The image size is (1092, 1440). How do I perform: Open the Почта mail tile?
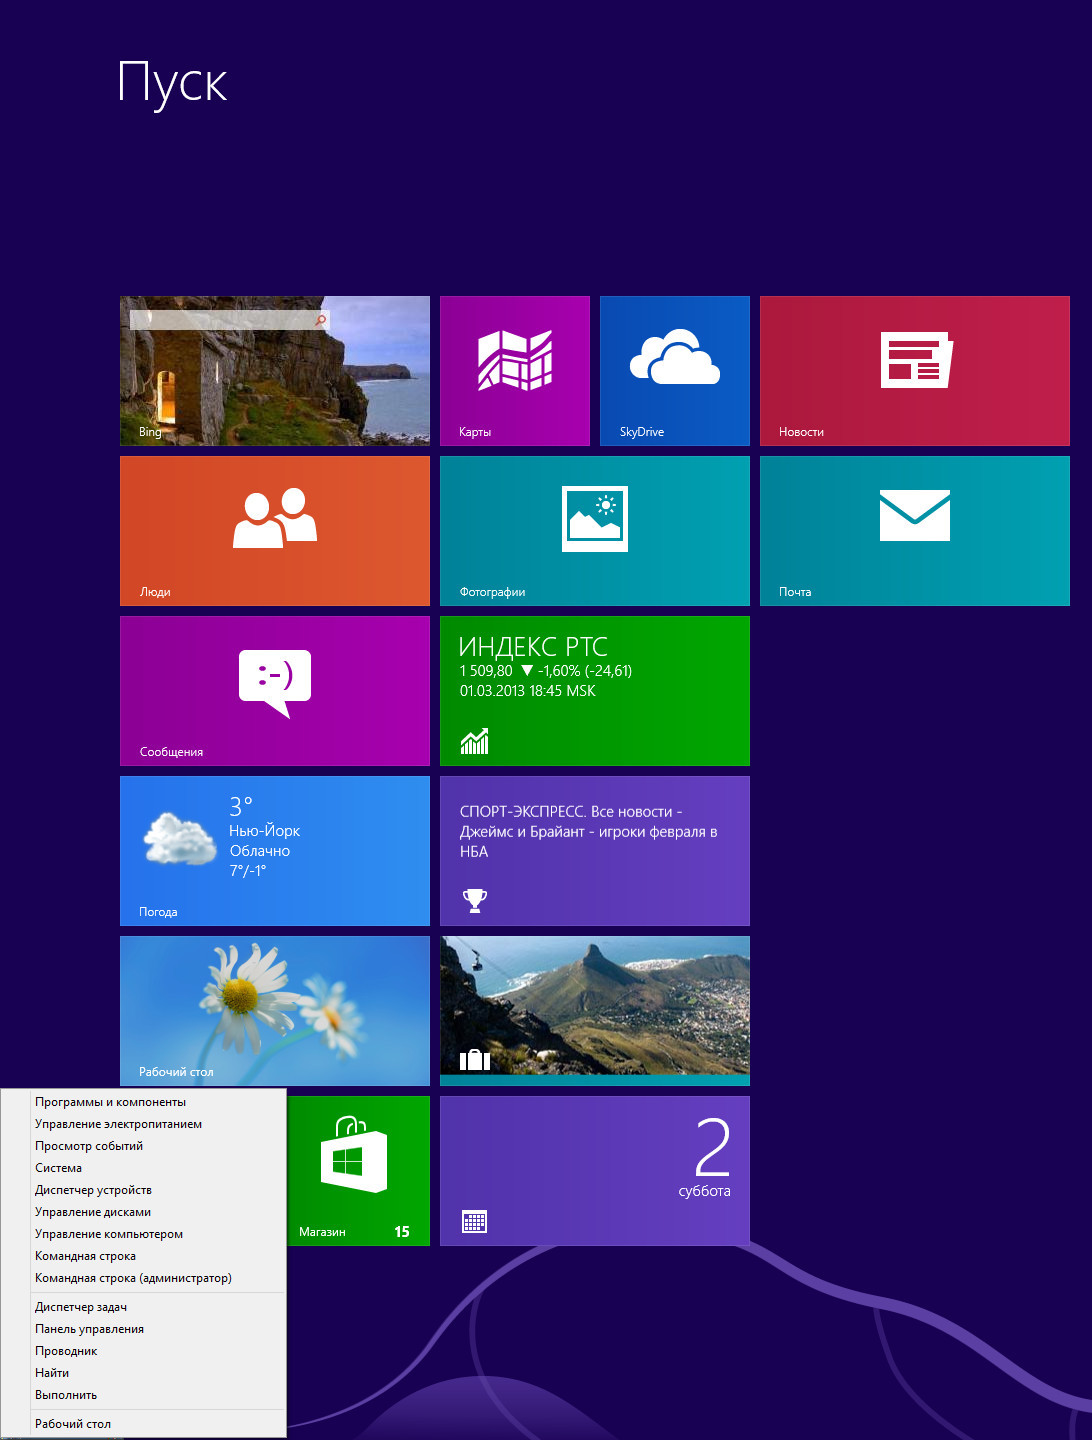914,530
